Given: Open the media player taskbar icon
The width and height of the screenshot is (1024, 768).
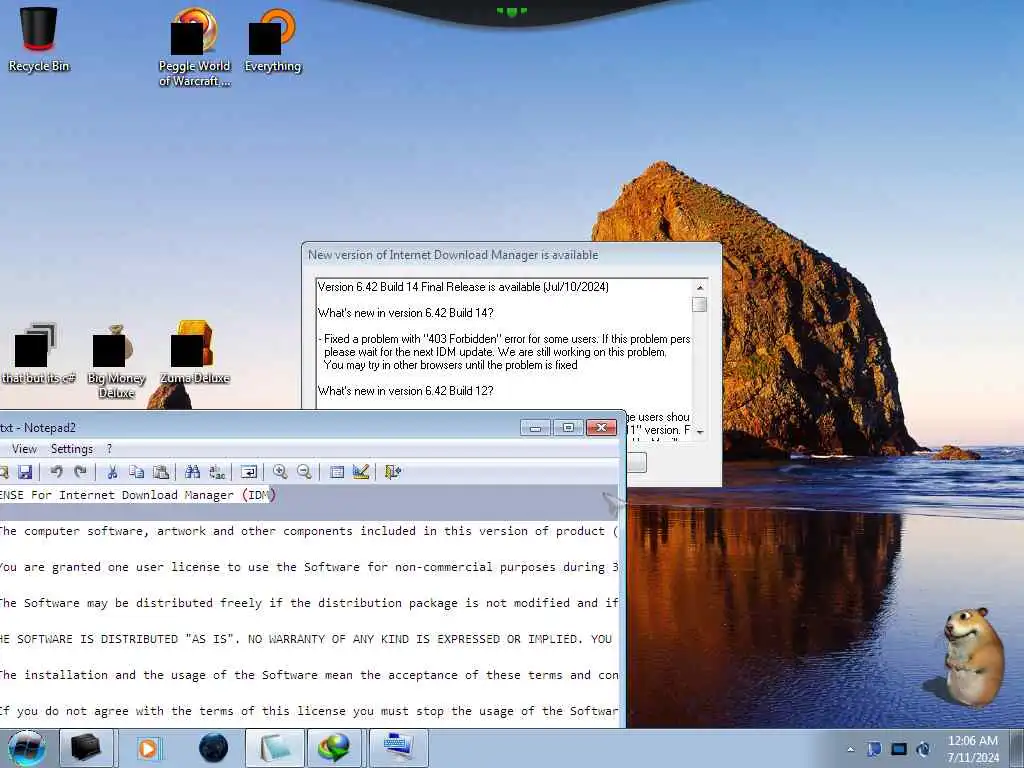Looking at the screenshot, I should 148,748.
